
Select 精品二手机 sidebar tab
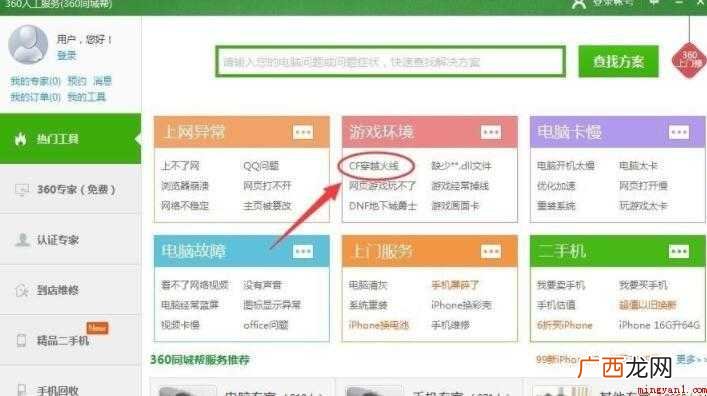click(70, 341)
